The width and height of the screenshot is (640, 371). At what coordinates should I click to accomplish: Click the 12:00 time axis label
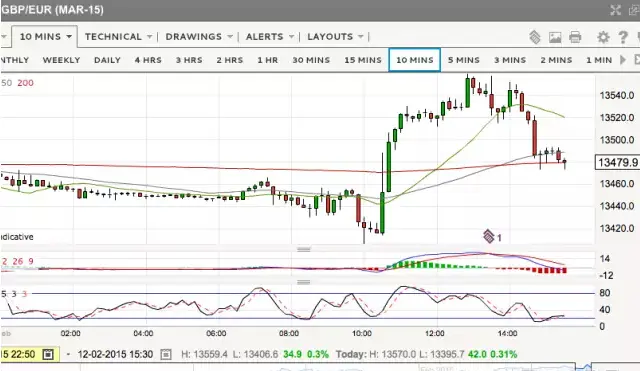click(x=435, y=333)
